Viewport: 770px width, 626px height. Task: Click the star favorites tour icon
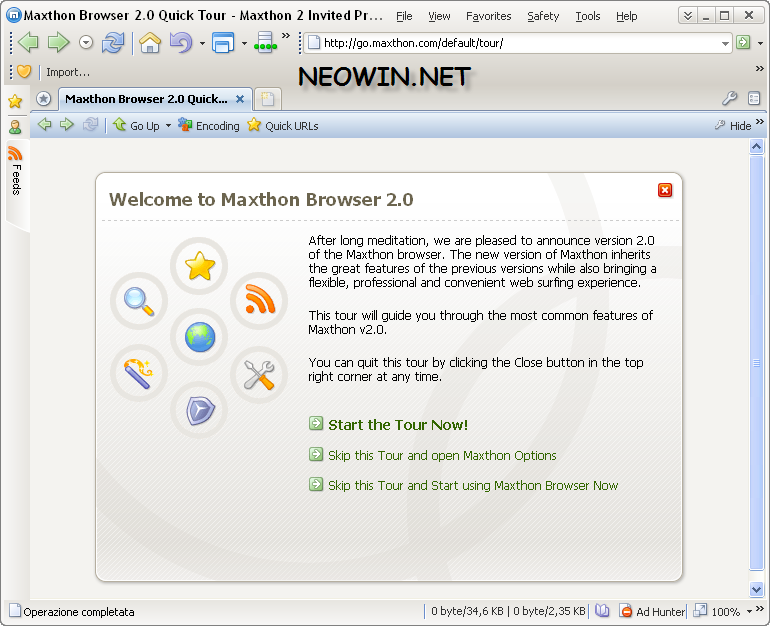point(199,266)
